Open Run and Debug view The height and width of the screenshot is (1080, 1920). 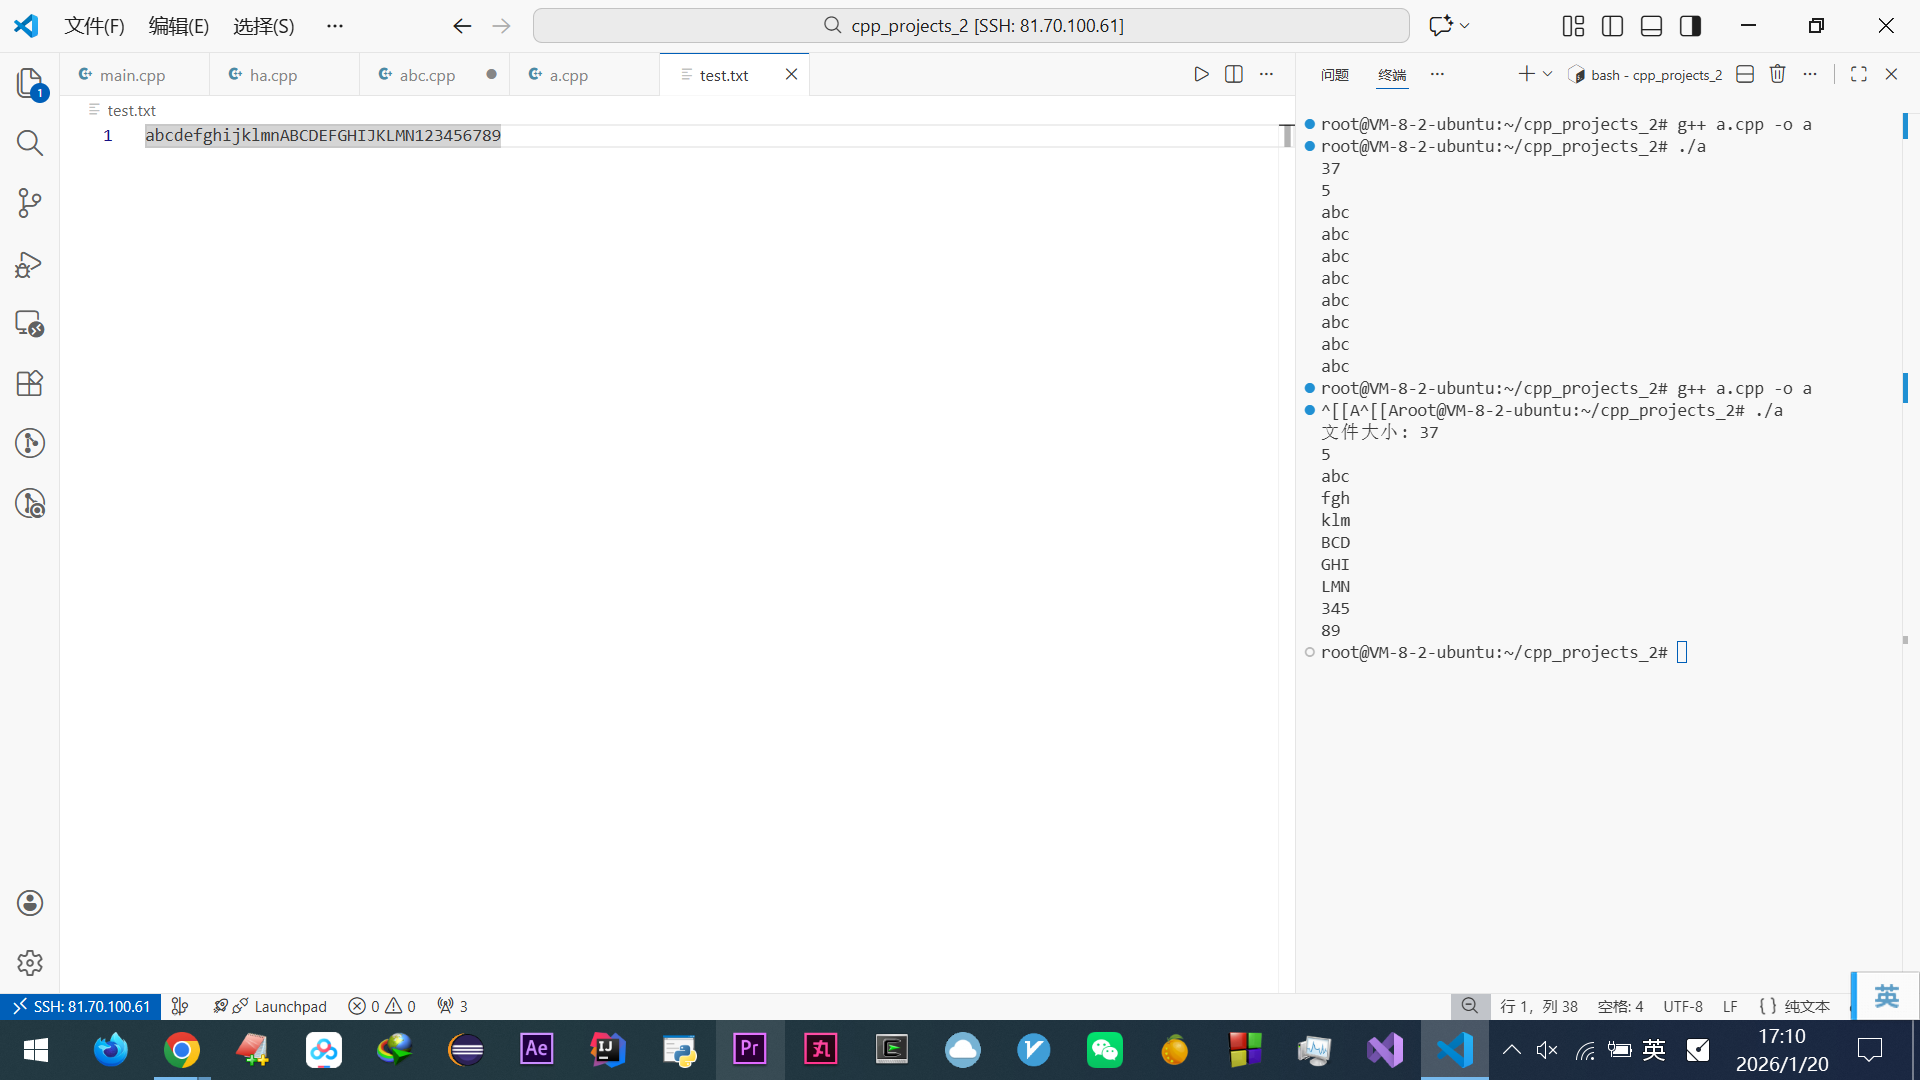29,264
